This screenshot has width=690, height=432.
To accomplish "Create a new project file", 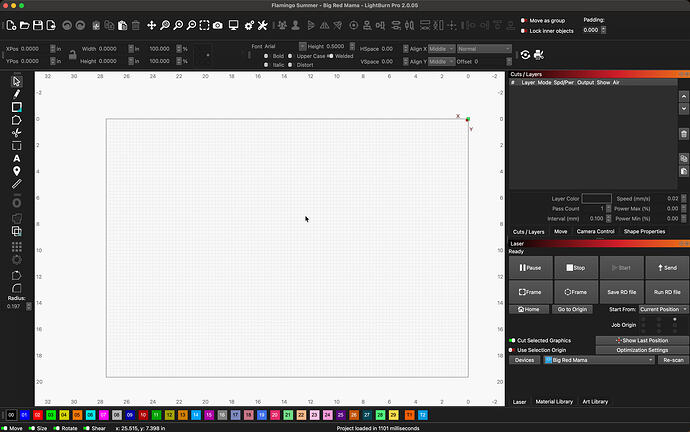I will tap(11, 26).
